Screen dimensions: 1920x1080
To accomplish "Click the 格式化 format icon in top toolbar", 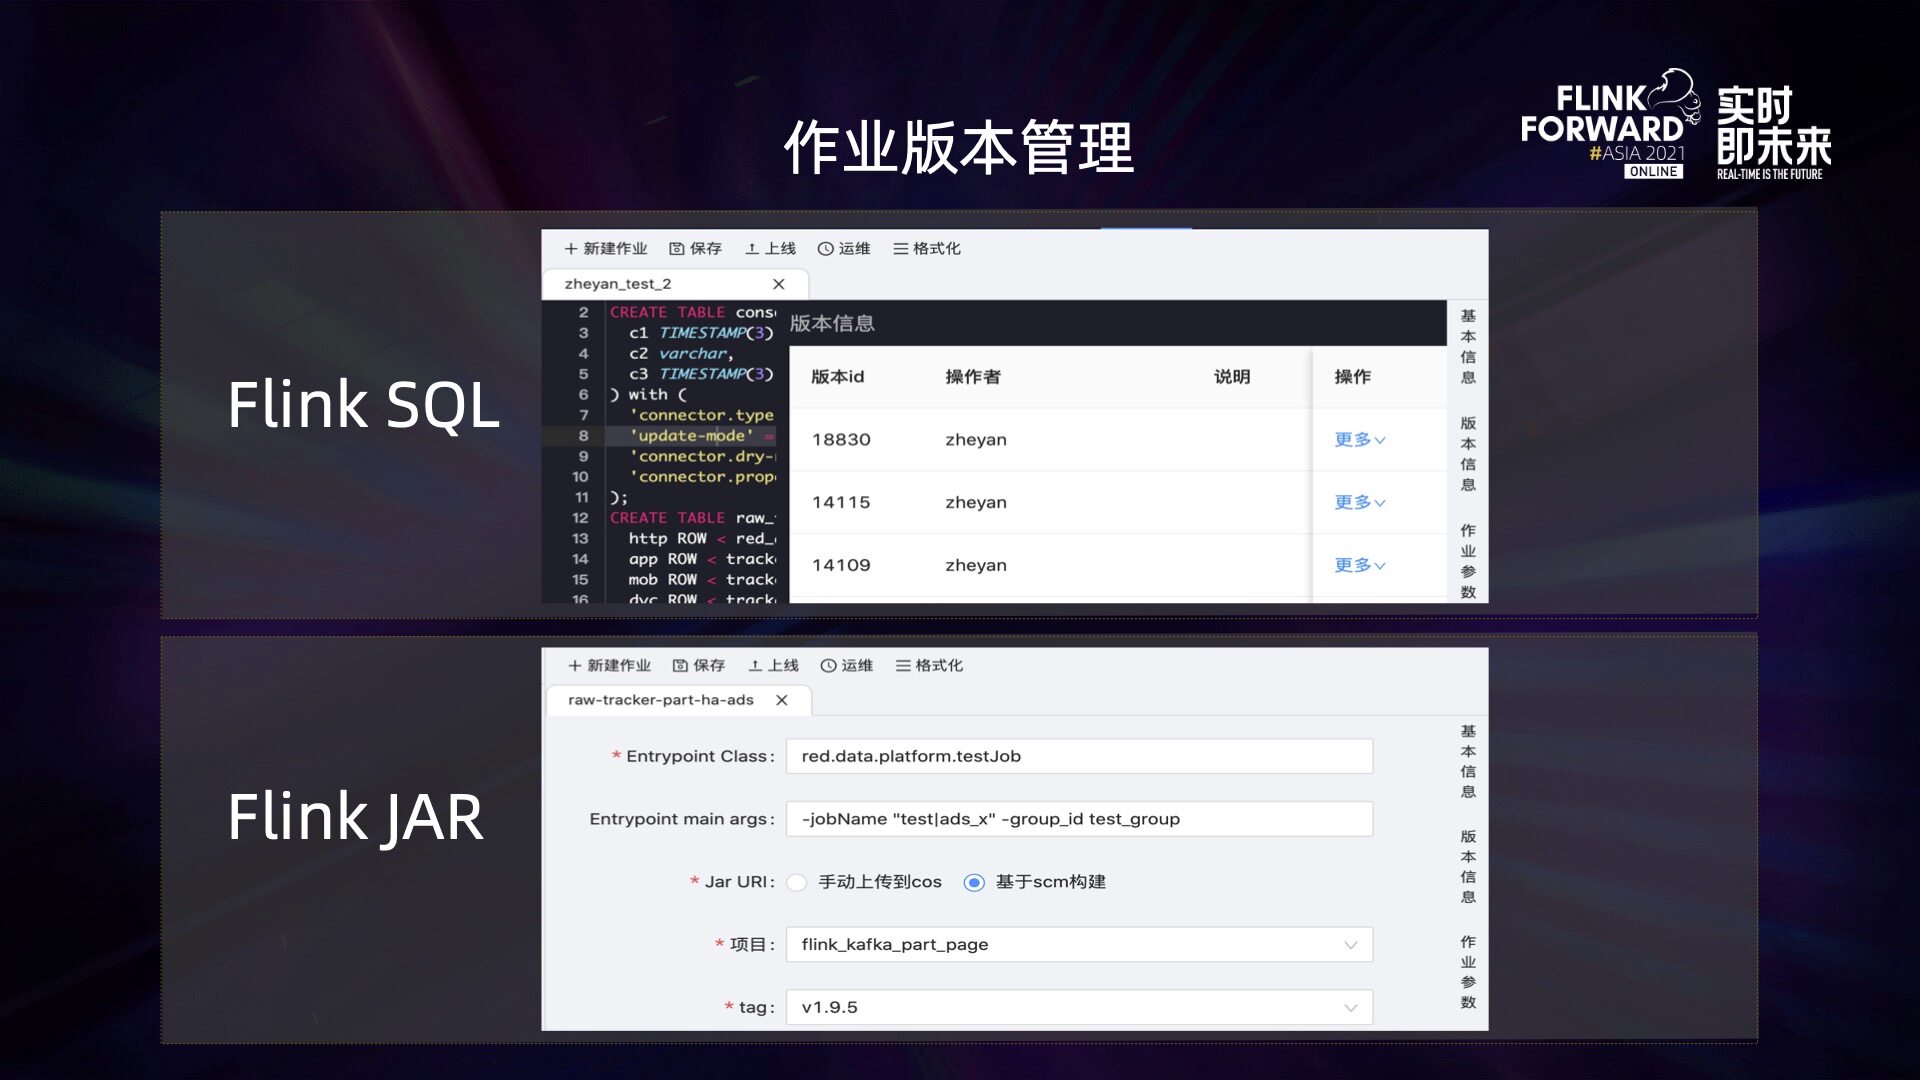I will tap(900, 249).
